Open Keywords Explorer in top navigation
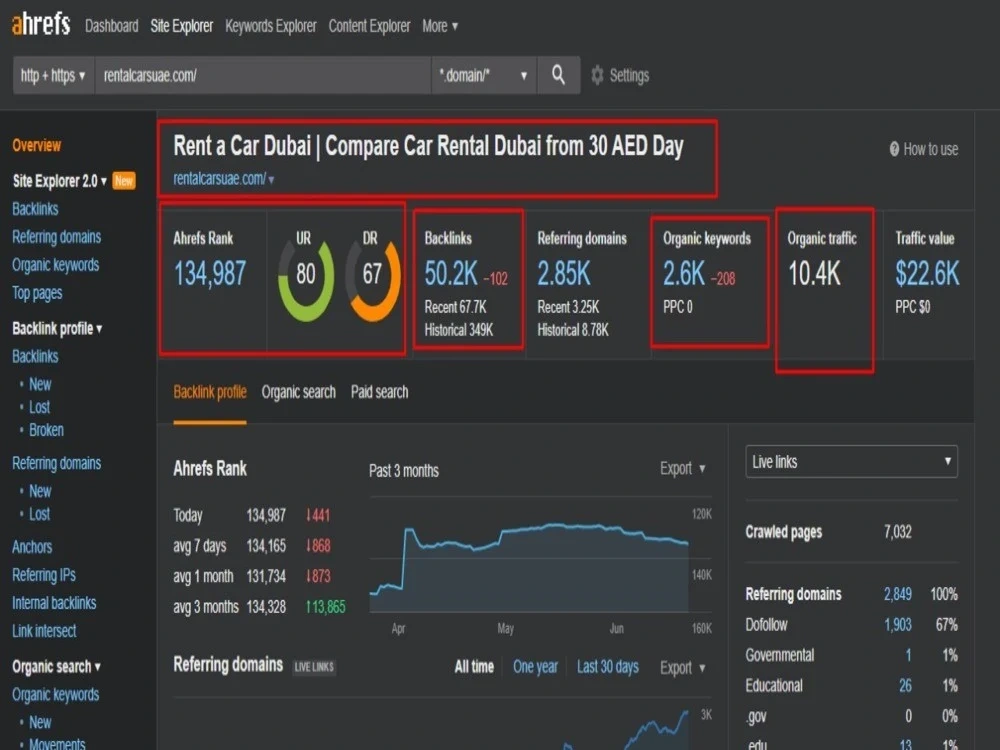Screen dimensions: 1000x750 tap(270, 26)
